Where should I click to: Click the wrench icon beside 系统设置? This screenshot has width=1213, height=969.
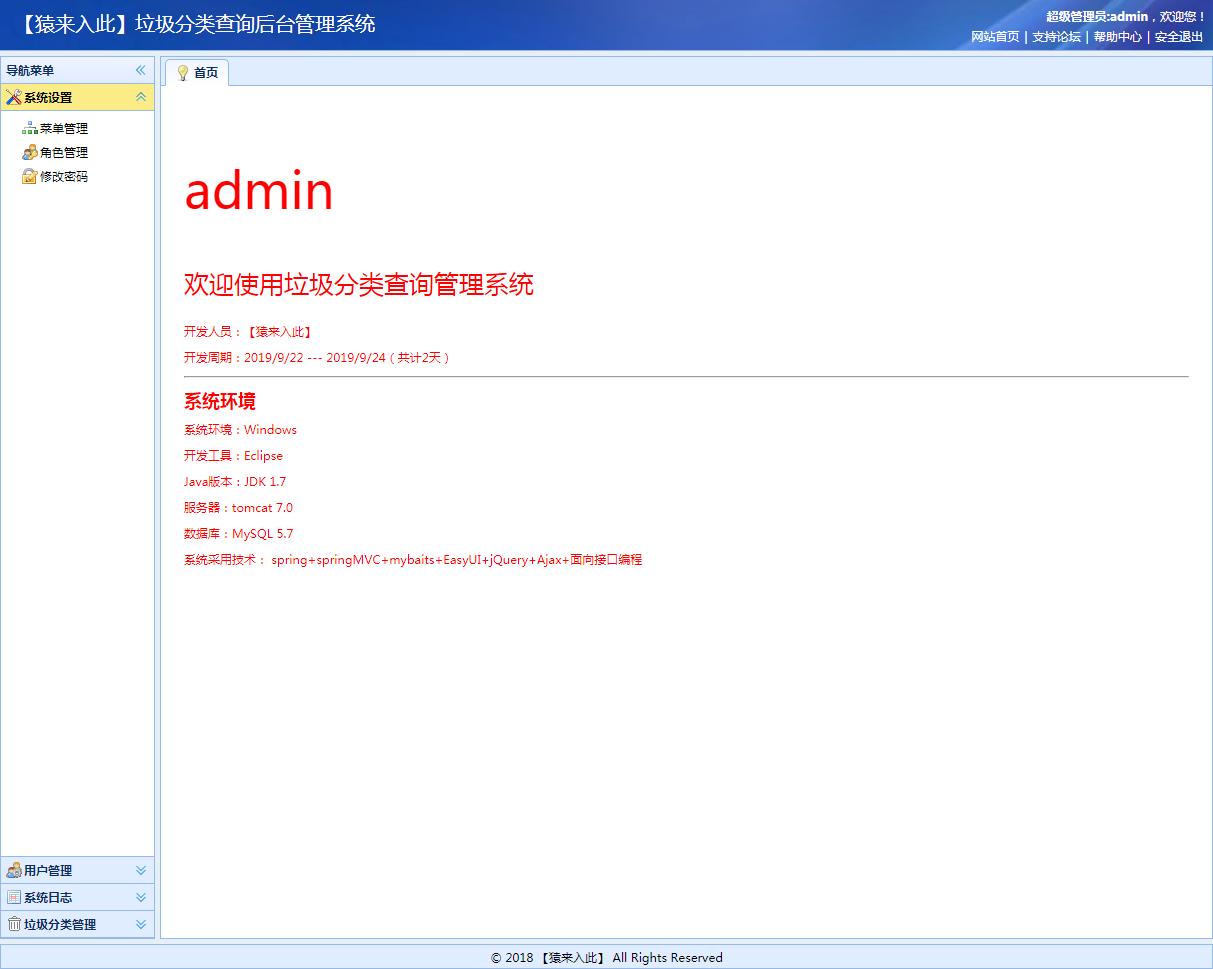tap(16, 97)
